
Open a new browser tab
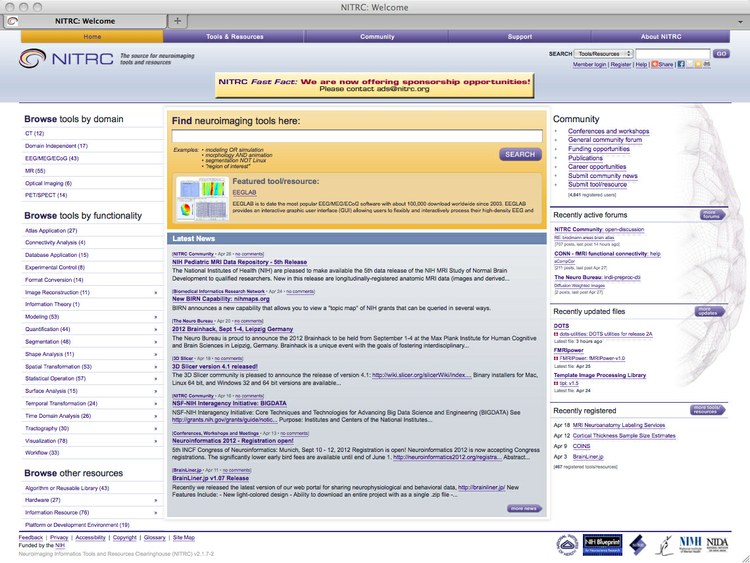click(x=177, y=21)
